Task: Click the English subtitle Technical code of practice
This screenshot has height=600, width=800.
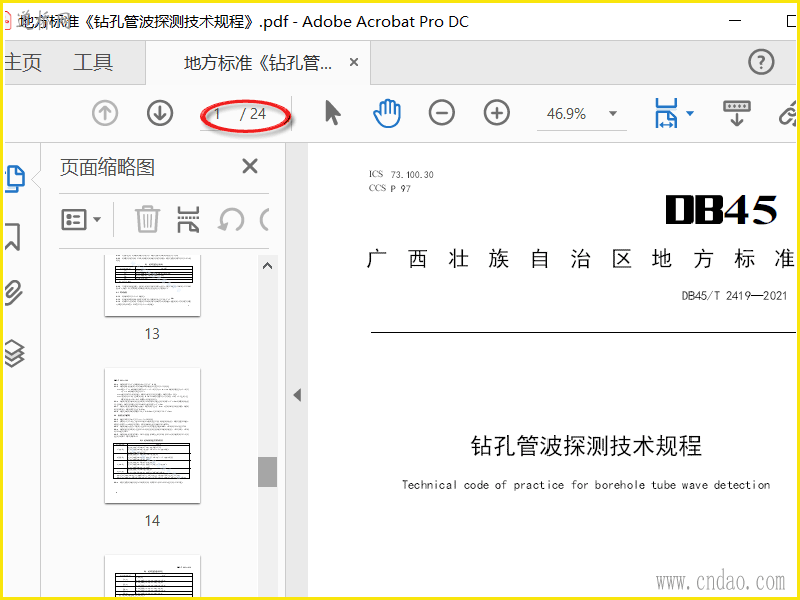Action: (586, 485)
